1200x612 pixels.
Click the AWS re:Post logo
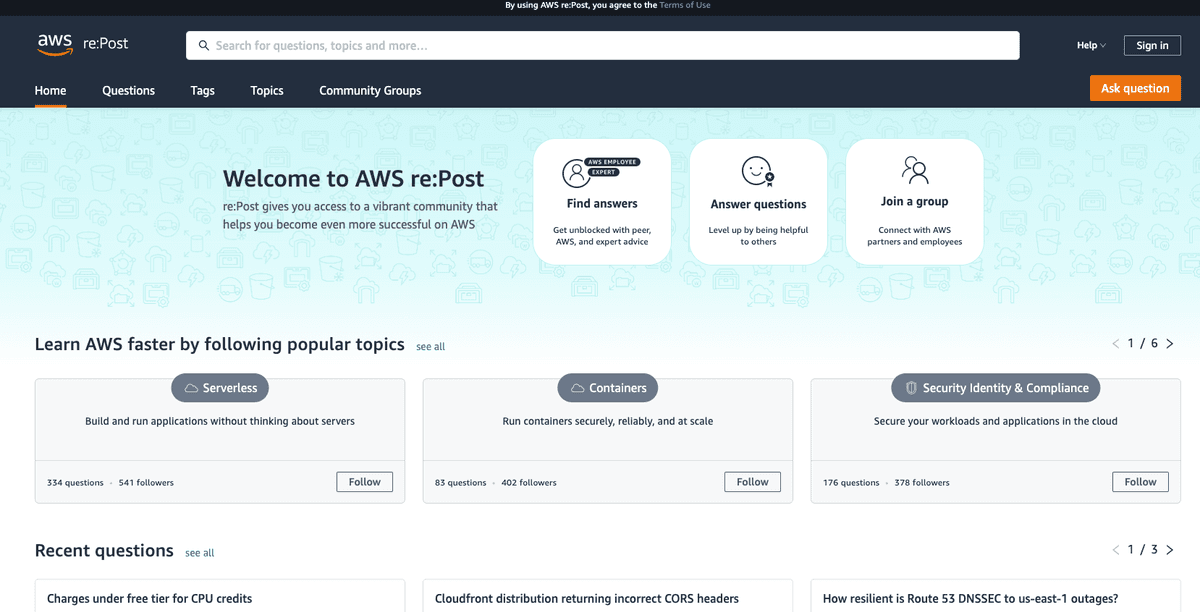tap(82, 44)
